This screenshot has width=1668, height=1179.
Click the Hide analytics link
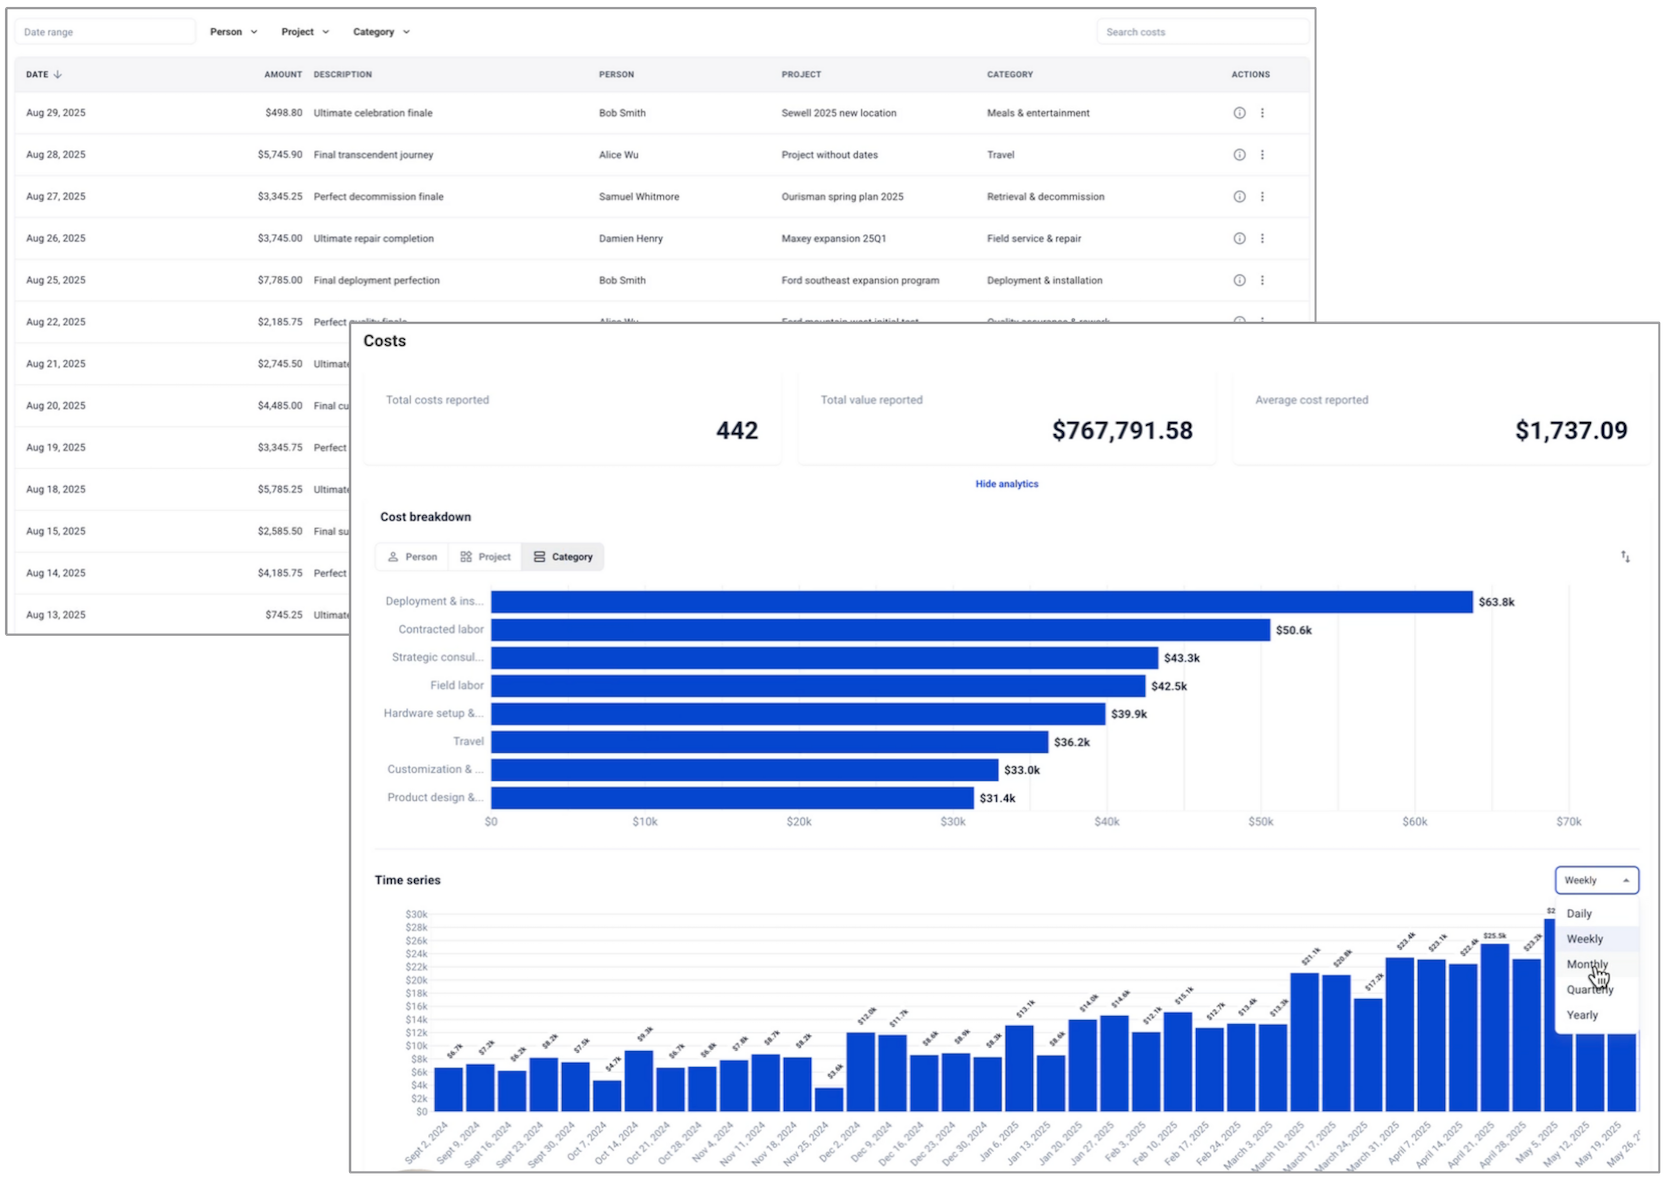(1006, 484)
